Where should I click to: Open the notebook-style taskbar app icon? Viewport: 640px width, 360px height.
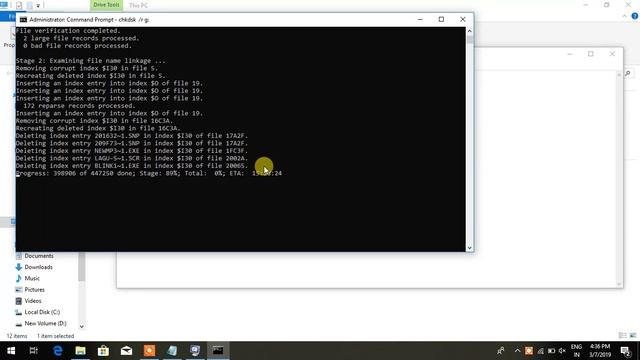pyautogui.click(x=172, y=351)
